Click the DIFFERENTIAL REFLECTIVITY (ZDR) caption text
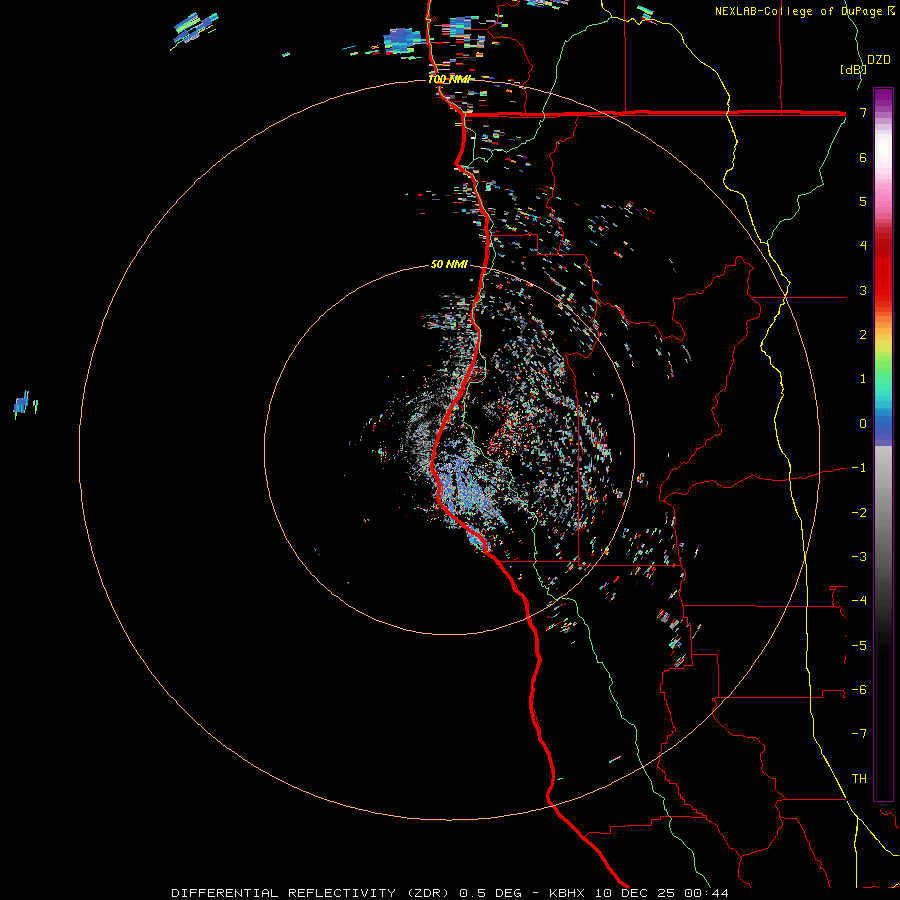This screenshot has height=900, width=900. tap(312, 893)
